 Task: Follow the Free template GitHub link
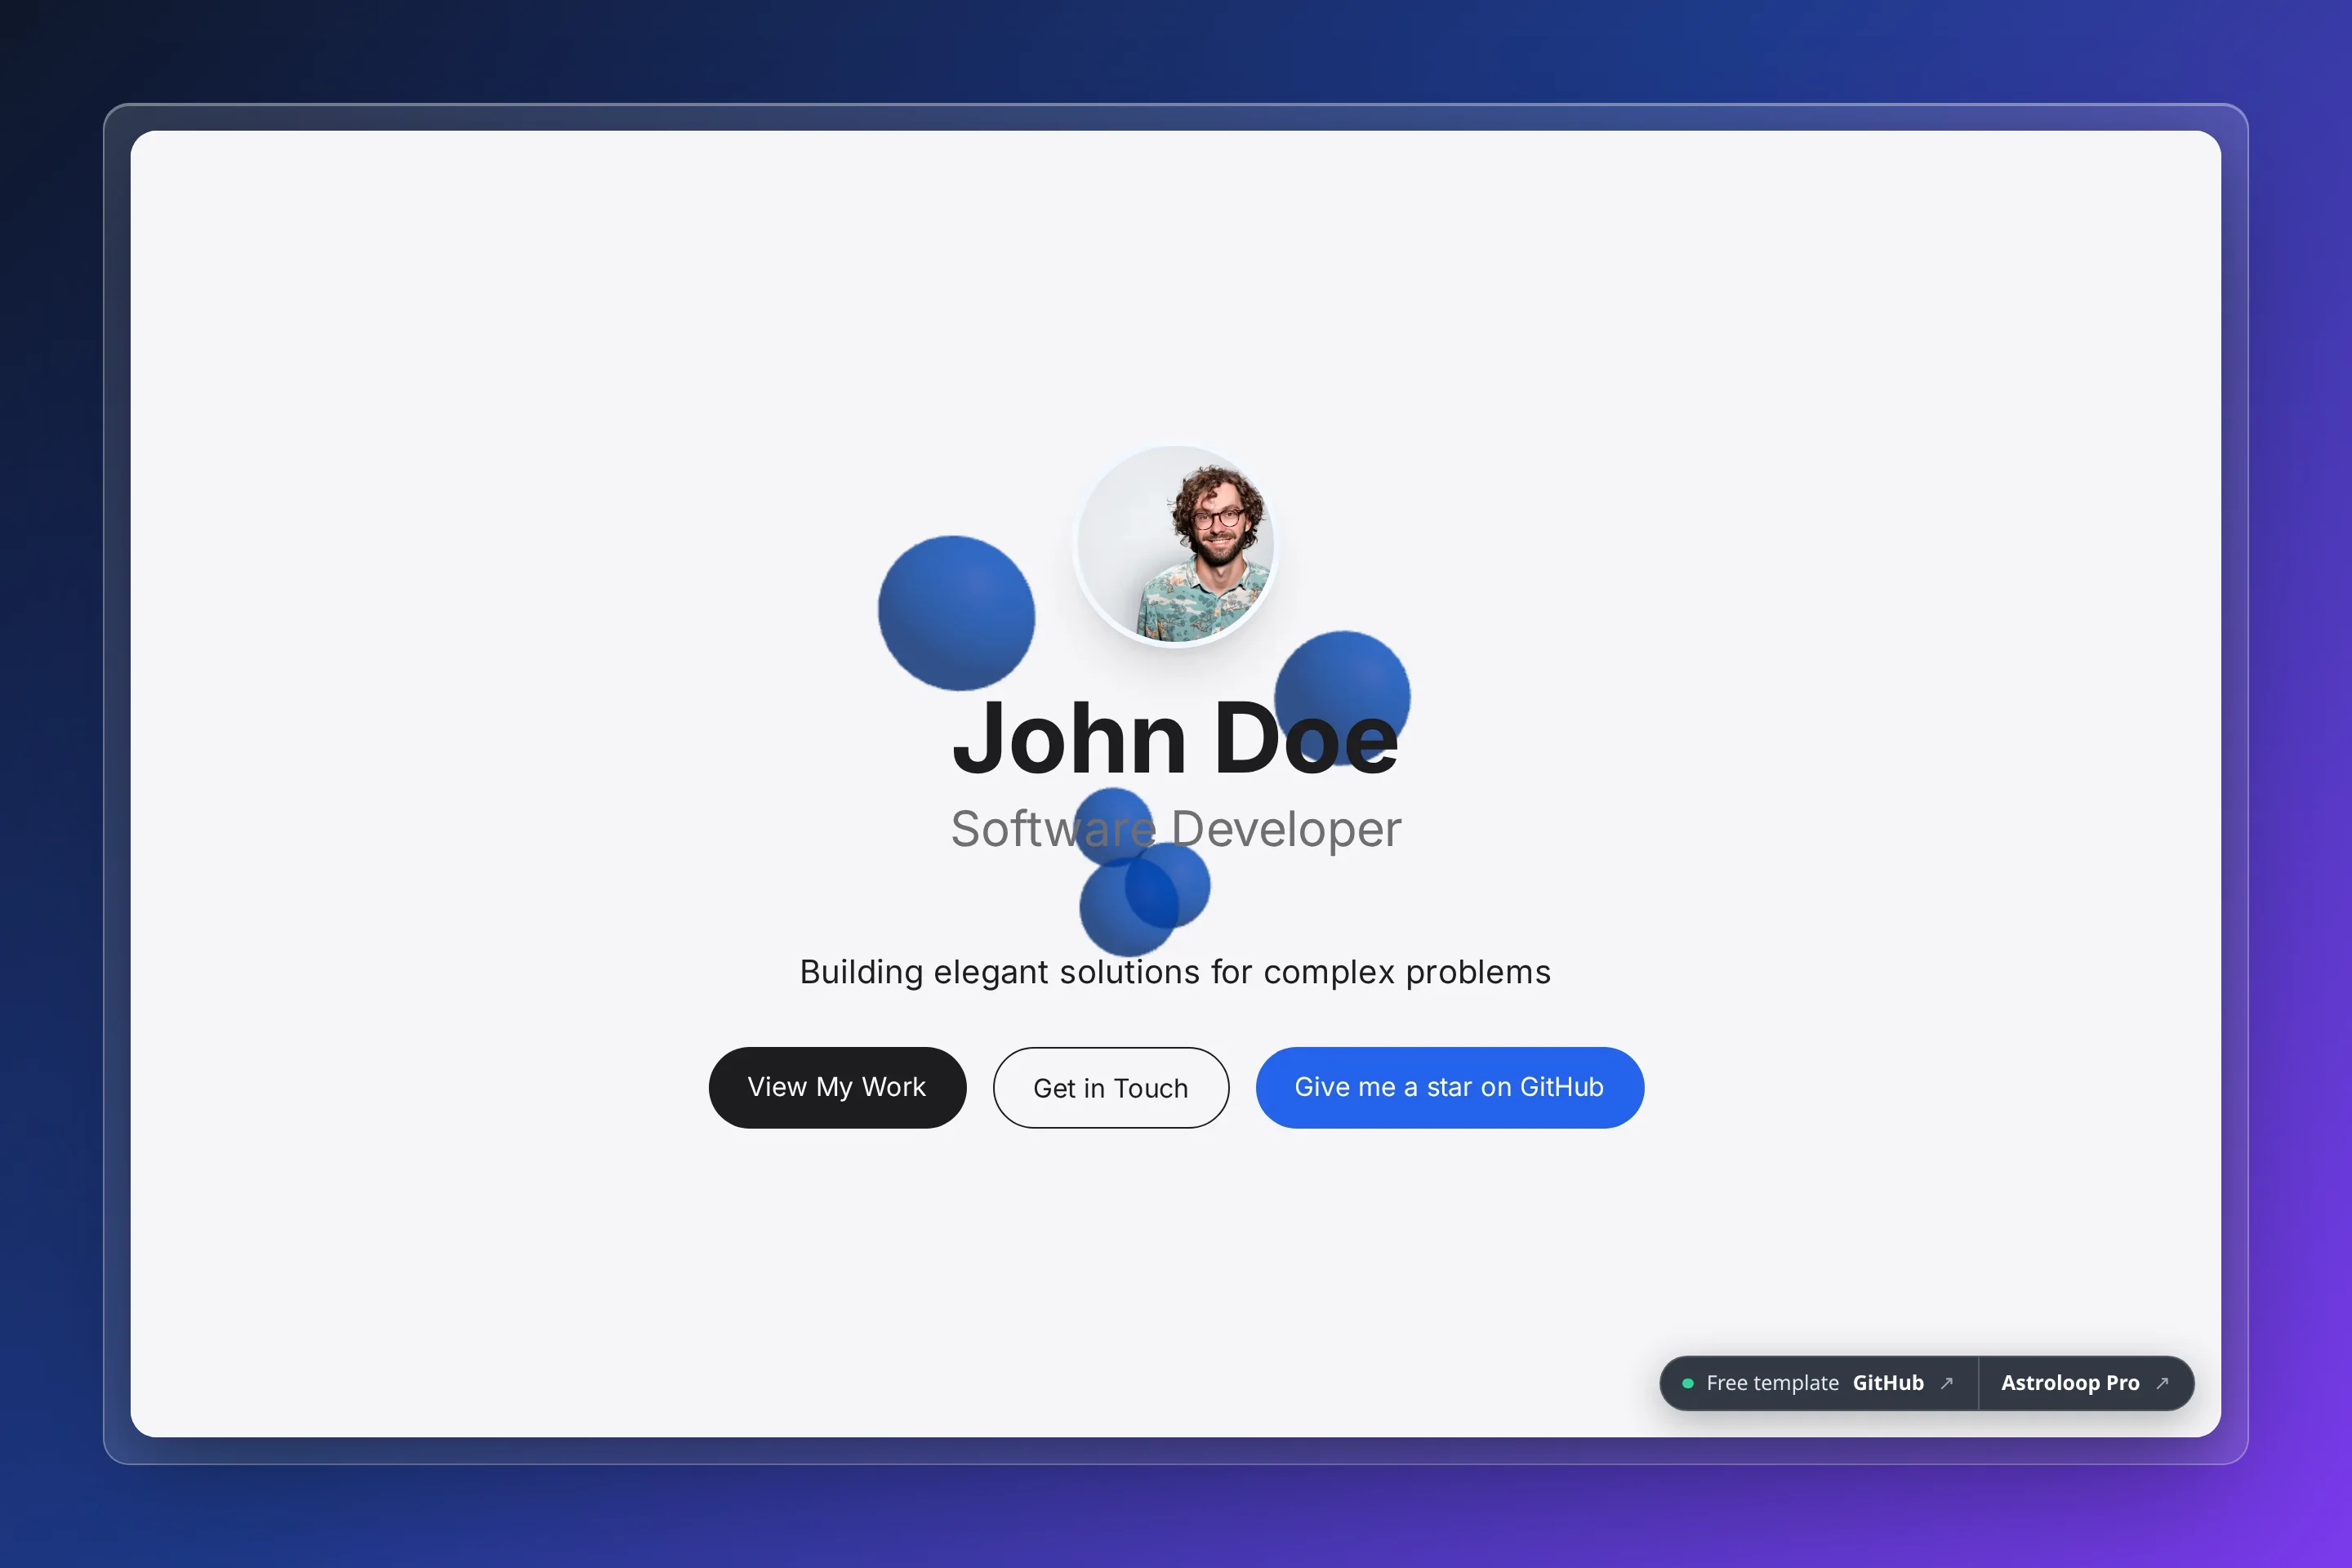coord(1819,1383)
